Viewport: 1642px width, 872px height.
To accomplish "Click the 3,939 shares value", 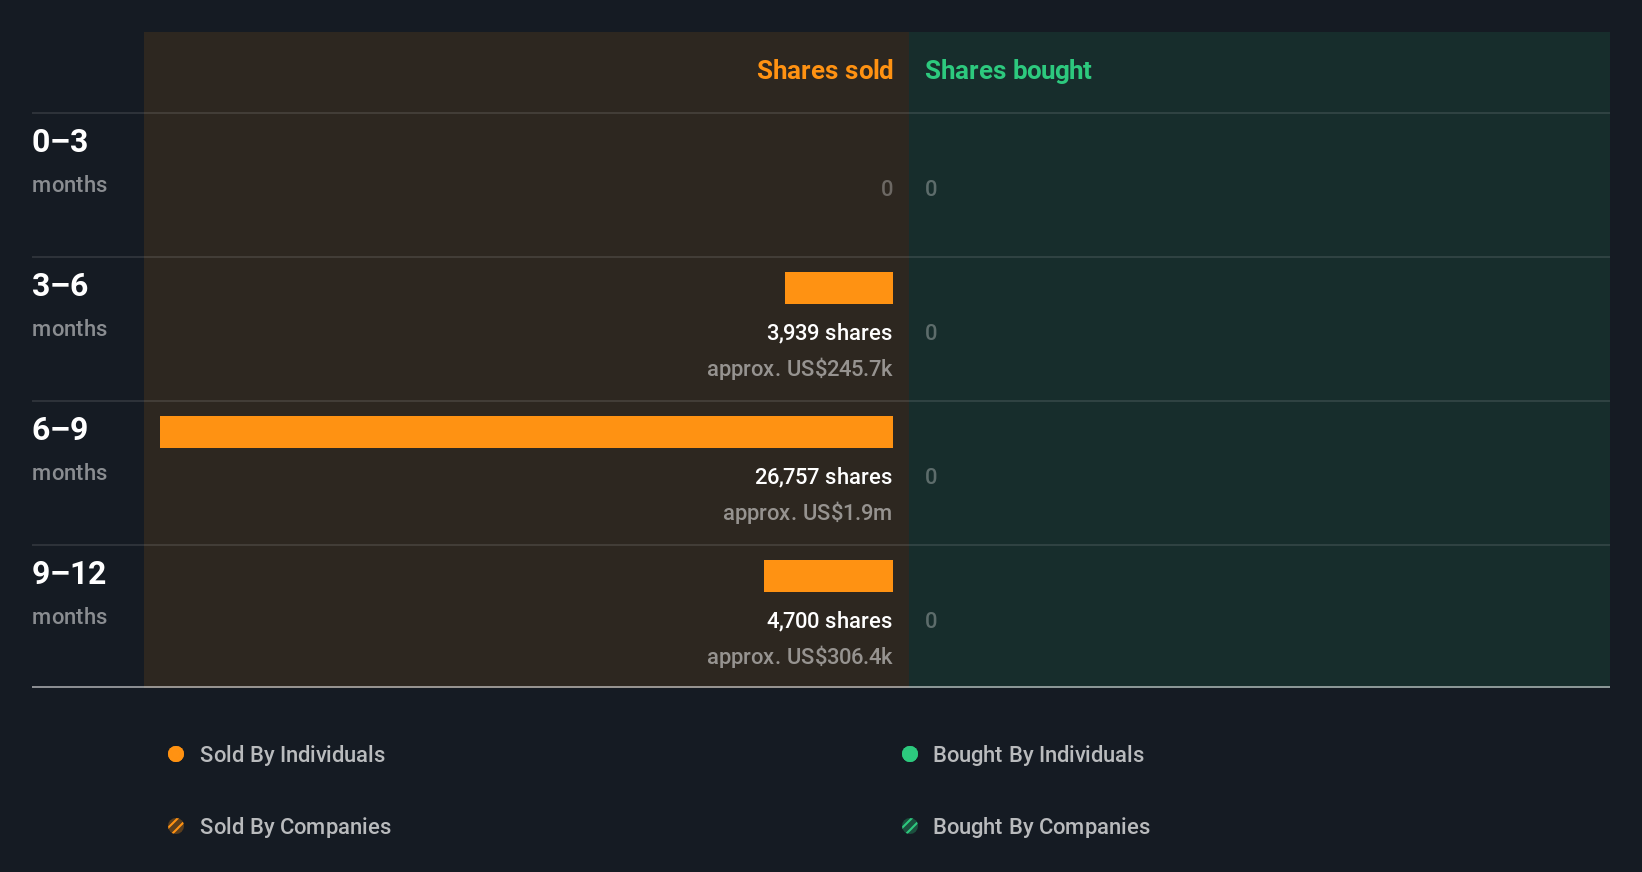I will (829, 332).
